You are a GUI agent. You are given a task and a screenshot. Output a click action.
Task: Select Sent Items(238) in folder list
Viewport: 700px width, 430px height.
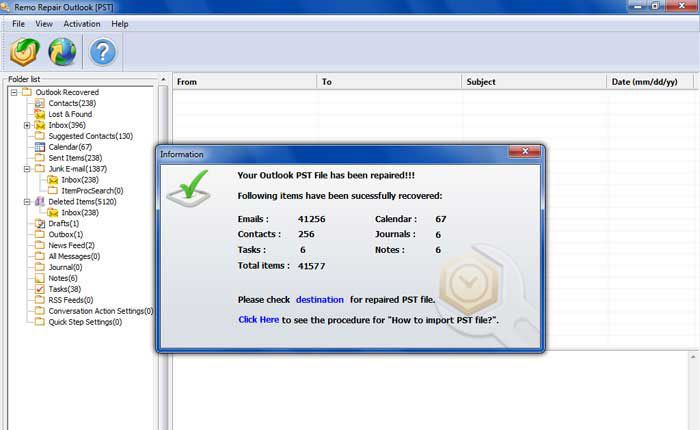click(75, 158)
